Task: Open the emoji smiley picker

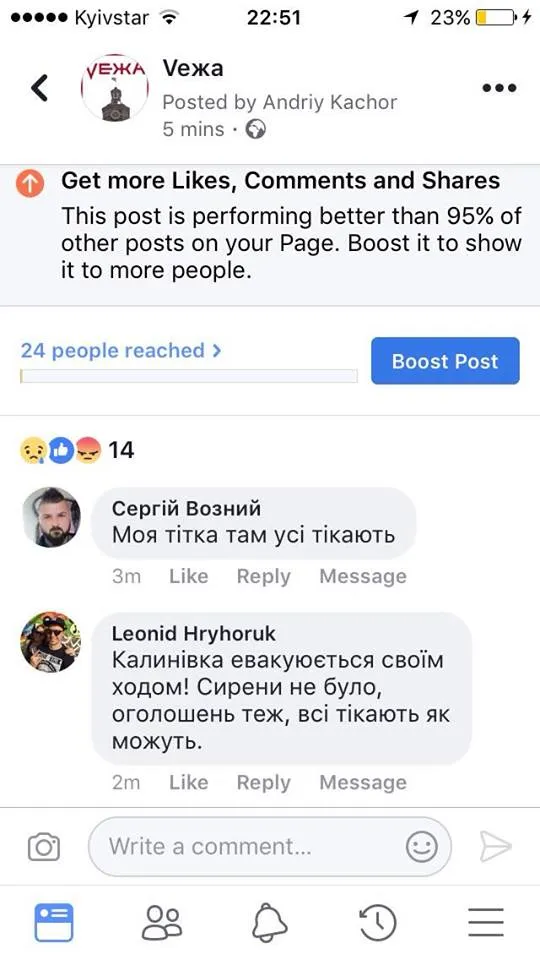Action: tap(422, 847)
